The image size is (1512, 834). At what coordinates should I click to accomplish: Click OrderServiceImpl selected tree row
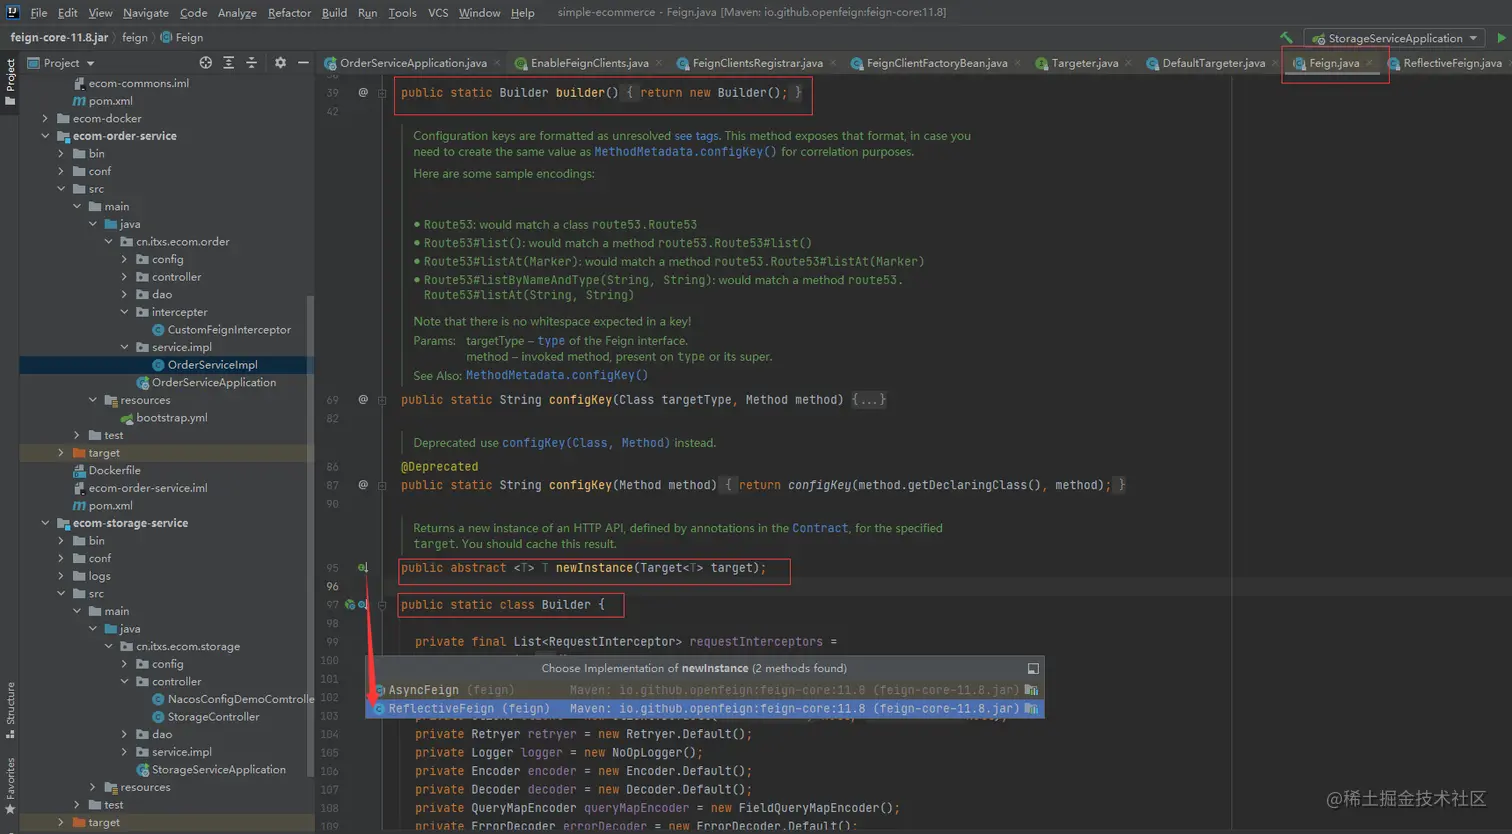tap(166, 365)
